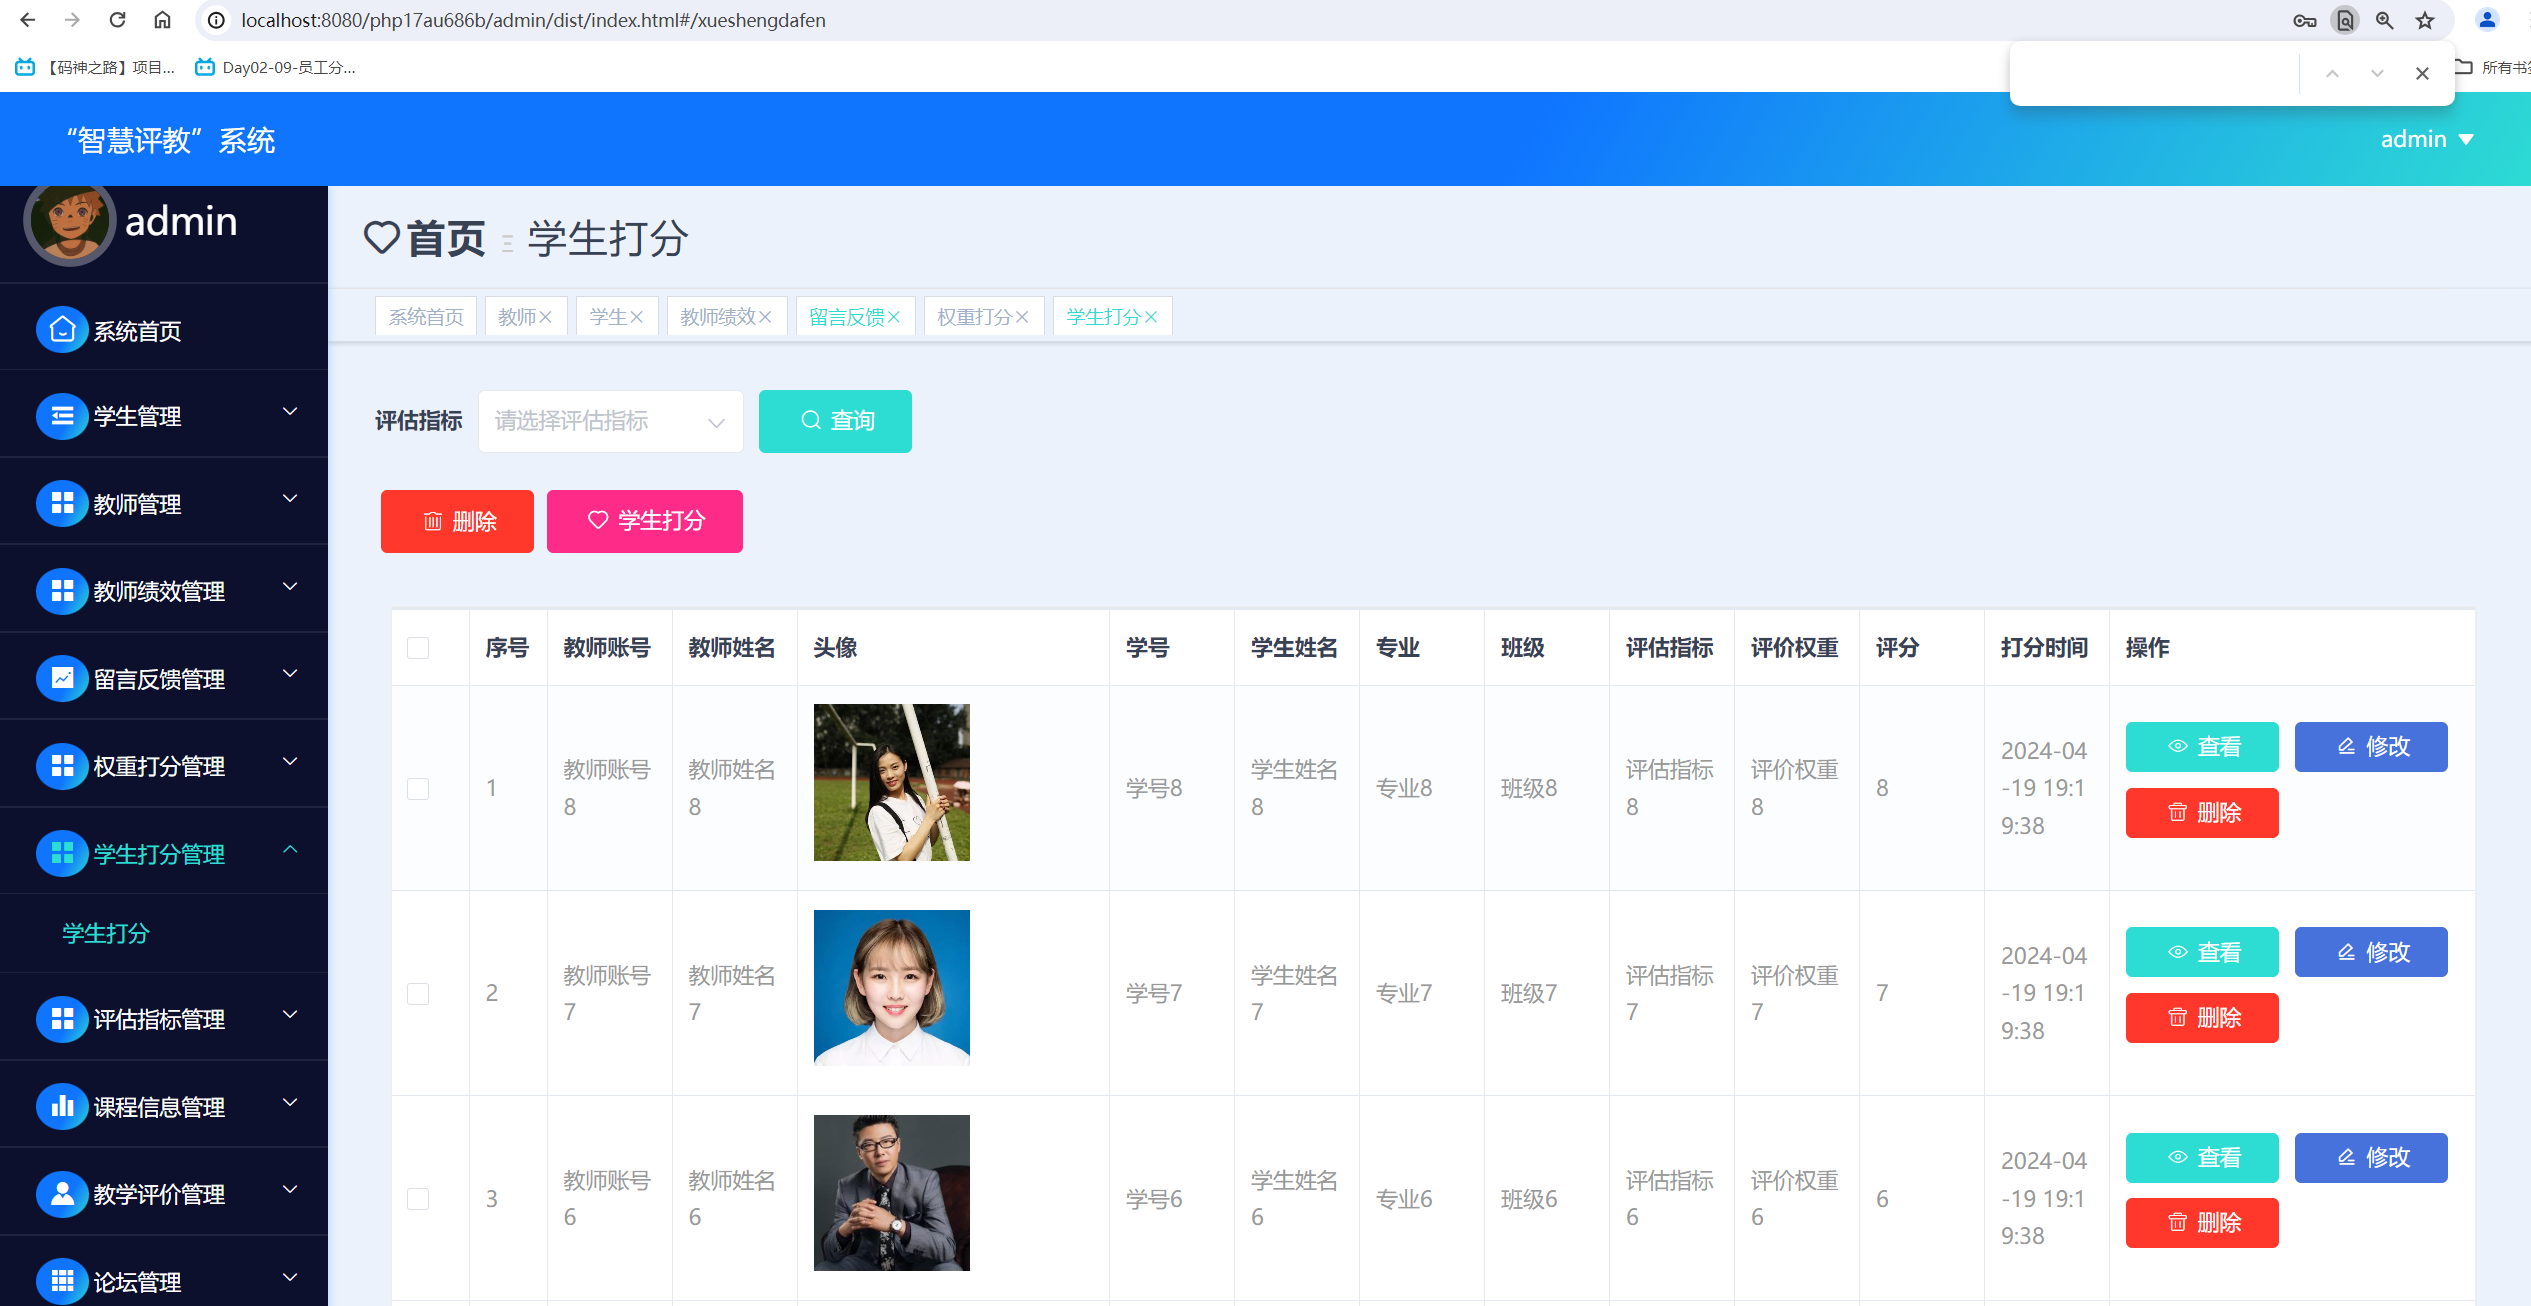Open Day02-09 bookmark in bookmarks bar

point(276,67)
